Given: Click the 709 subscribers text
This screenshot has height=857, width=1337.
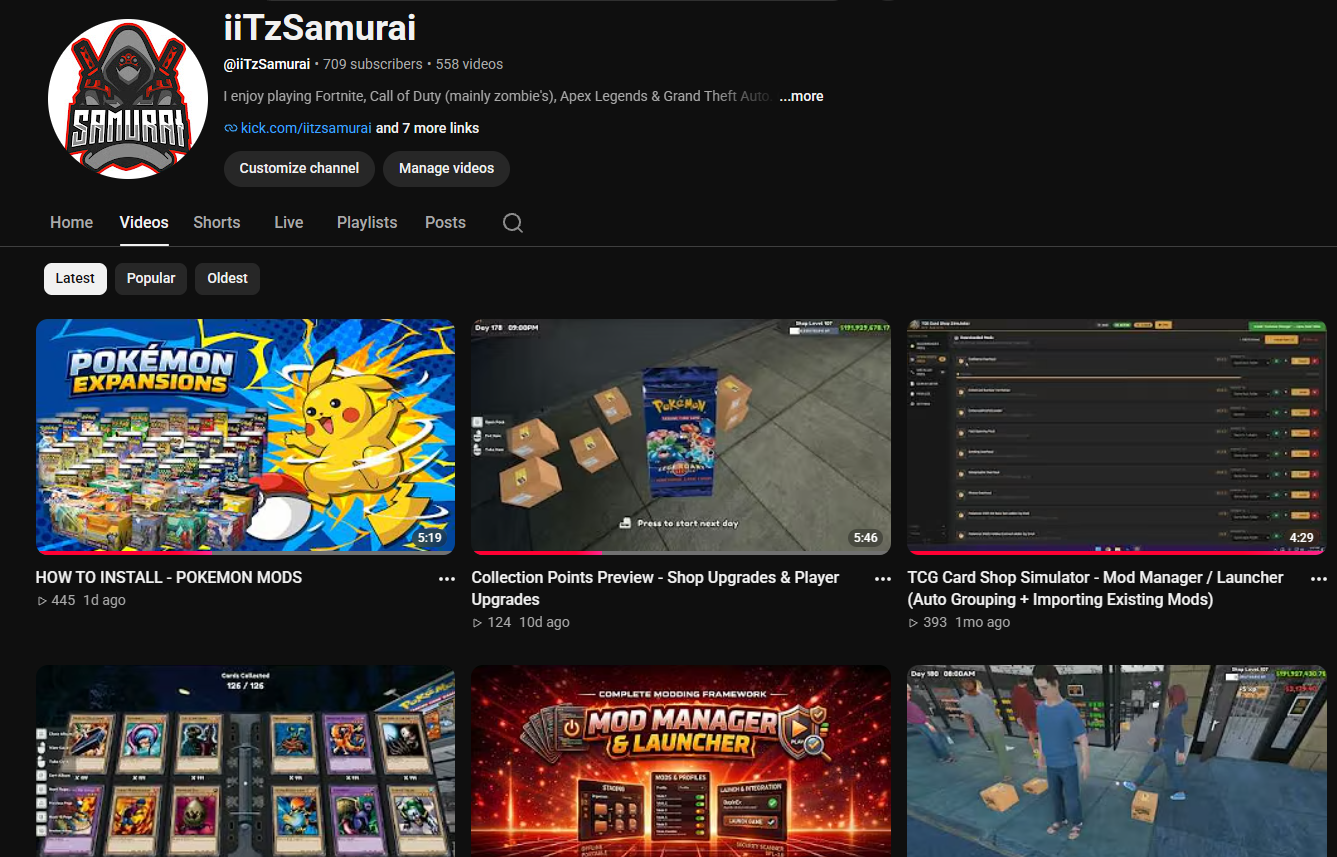Looking at the screenshot, I should pyautogui.click(x=373, y=64).
